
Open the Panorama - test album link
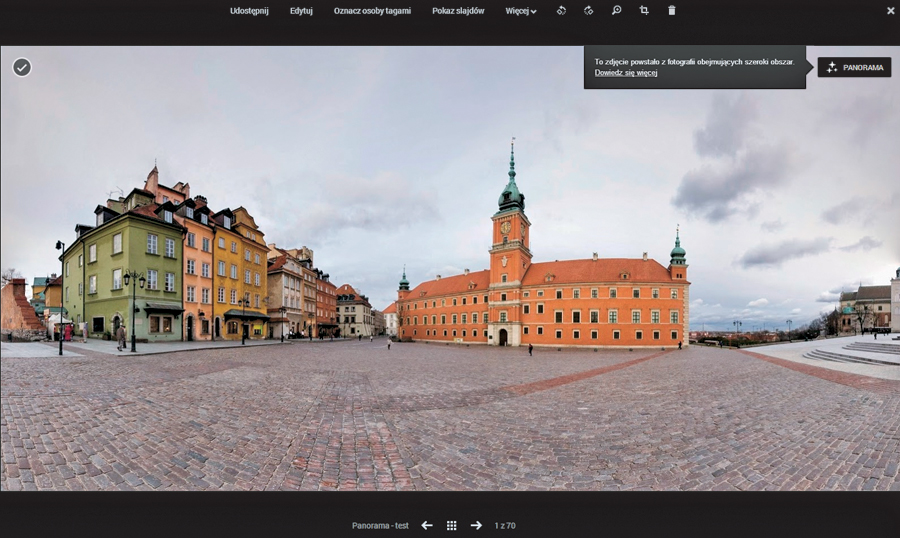[x=380, y=525]
